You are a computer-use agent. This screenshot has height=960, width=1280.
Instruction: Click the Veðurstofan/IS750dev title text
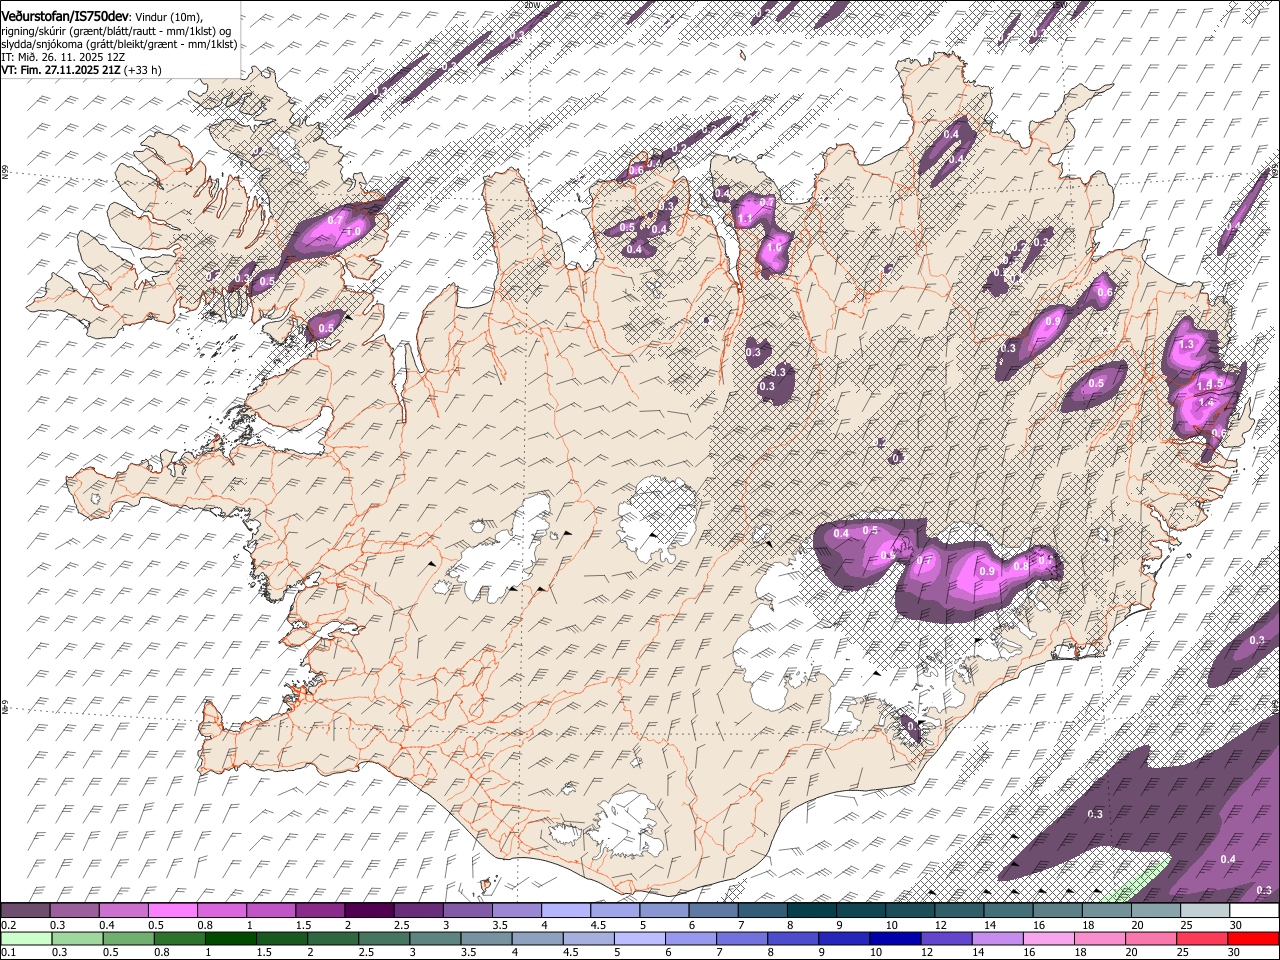point(64,15)
